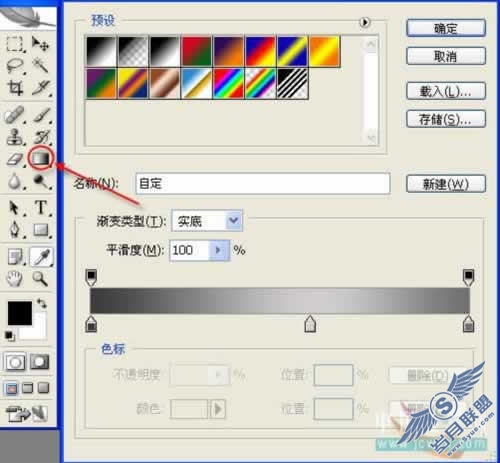Select the Magic Wand tool
The image size is (500, 463).
(x=40, y=65)
